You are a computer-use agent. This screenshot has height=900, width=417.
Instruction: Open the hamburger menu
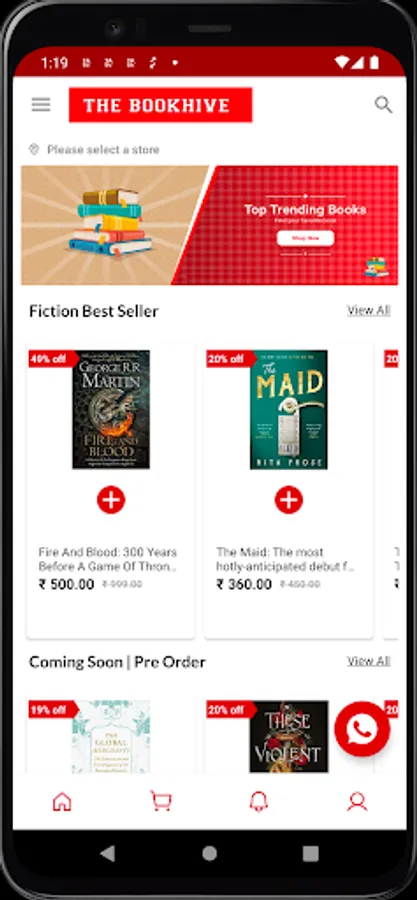(x=41, y=104)
